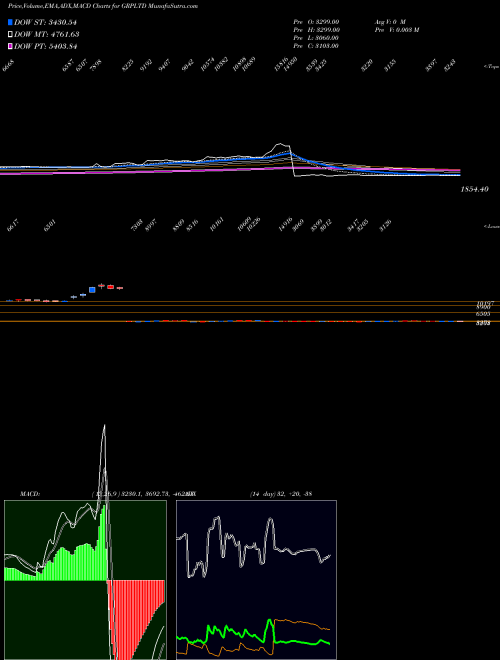This screenshot has width=500, height=660.
Task: Click the 'Pre C: 3103.00' value
Action: (x=316, y=46)
